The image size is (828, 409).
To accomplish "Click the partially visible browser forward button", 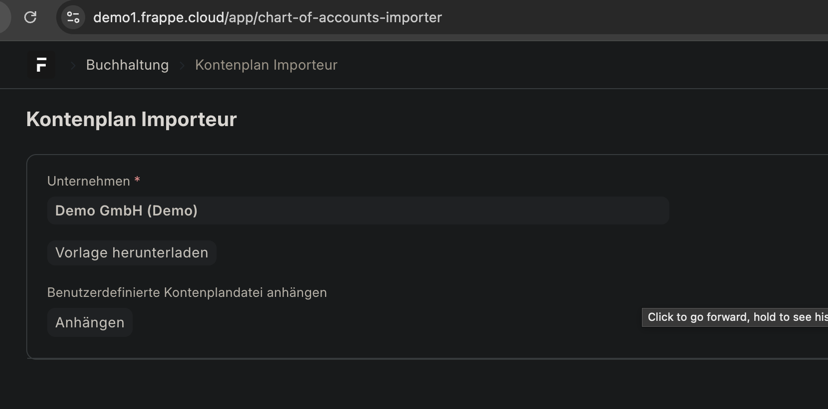I will coord(3,17).
